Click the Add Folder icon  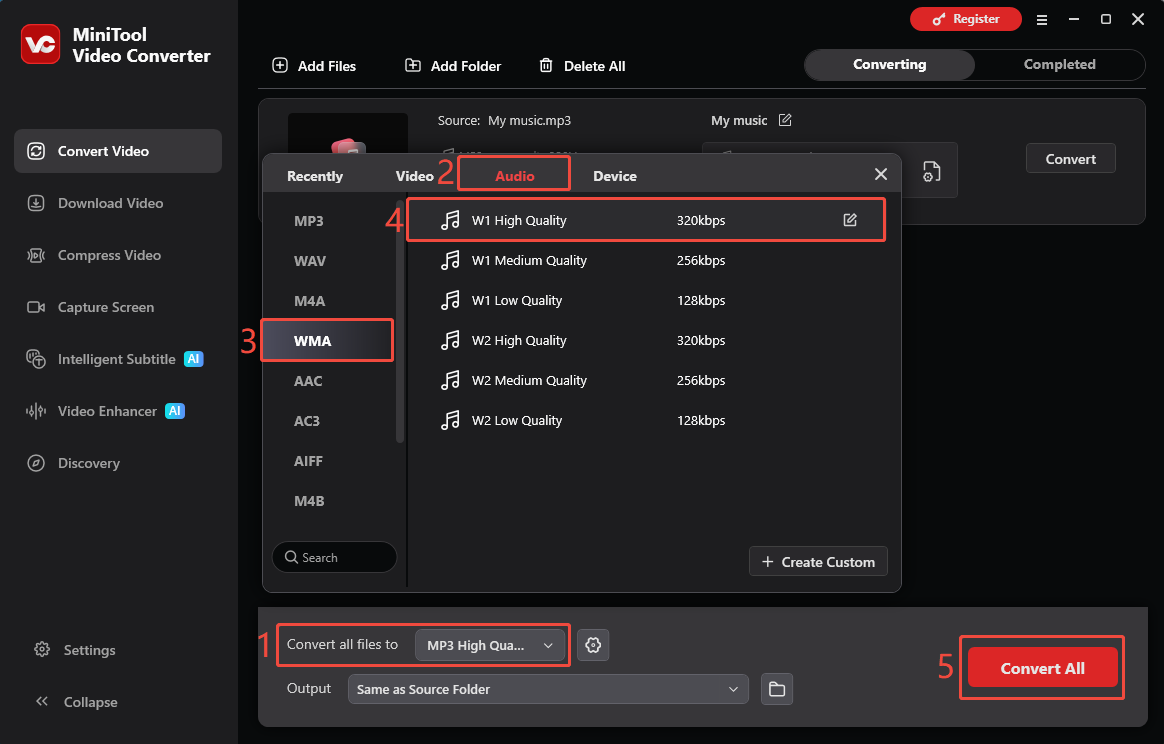[x=413, y=65]
